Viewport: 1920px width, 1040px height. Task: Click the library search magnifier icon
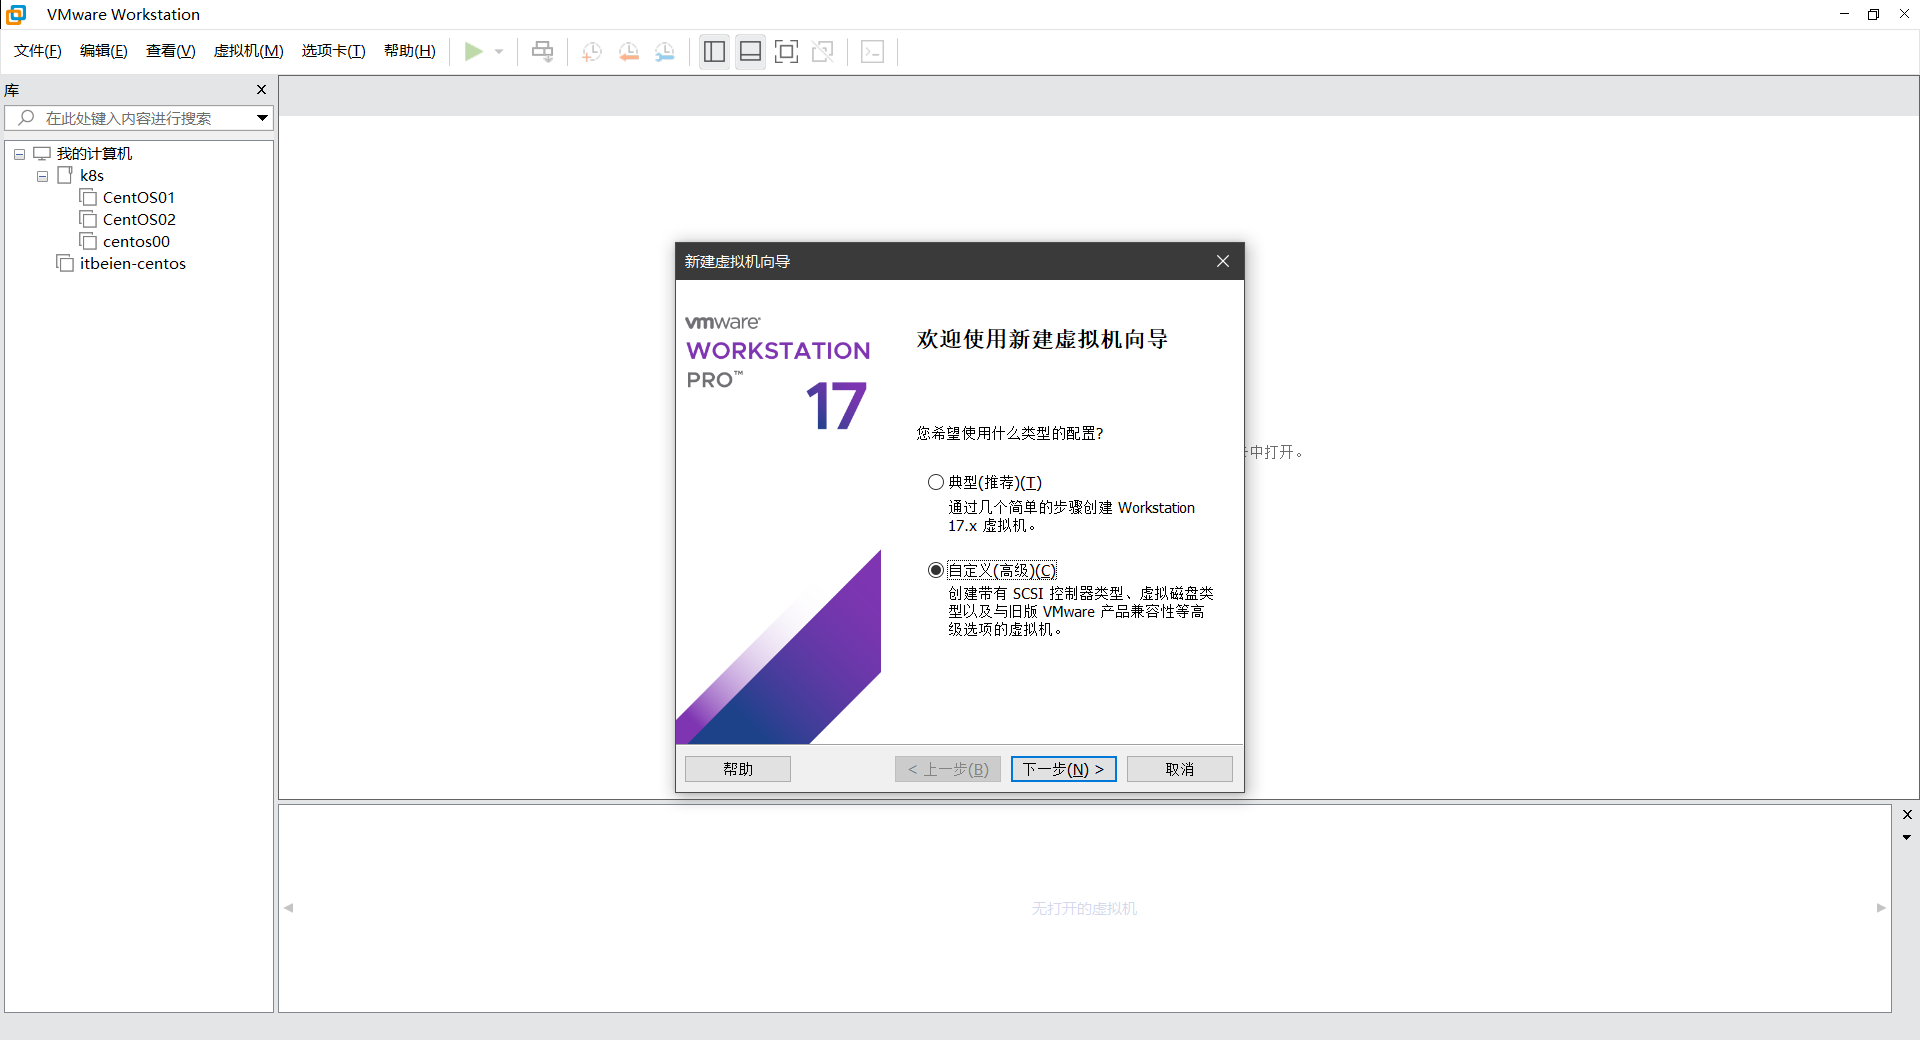pyautogui.click(x=27, y=118)
